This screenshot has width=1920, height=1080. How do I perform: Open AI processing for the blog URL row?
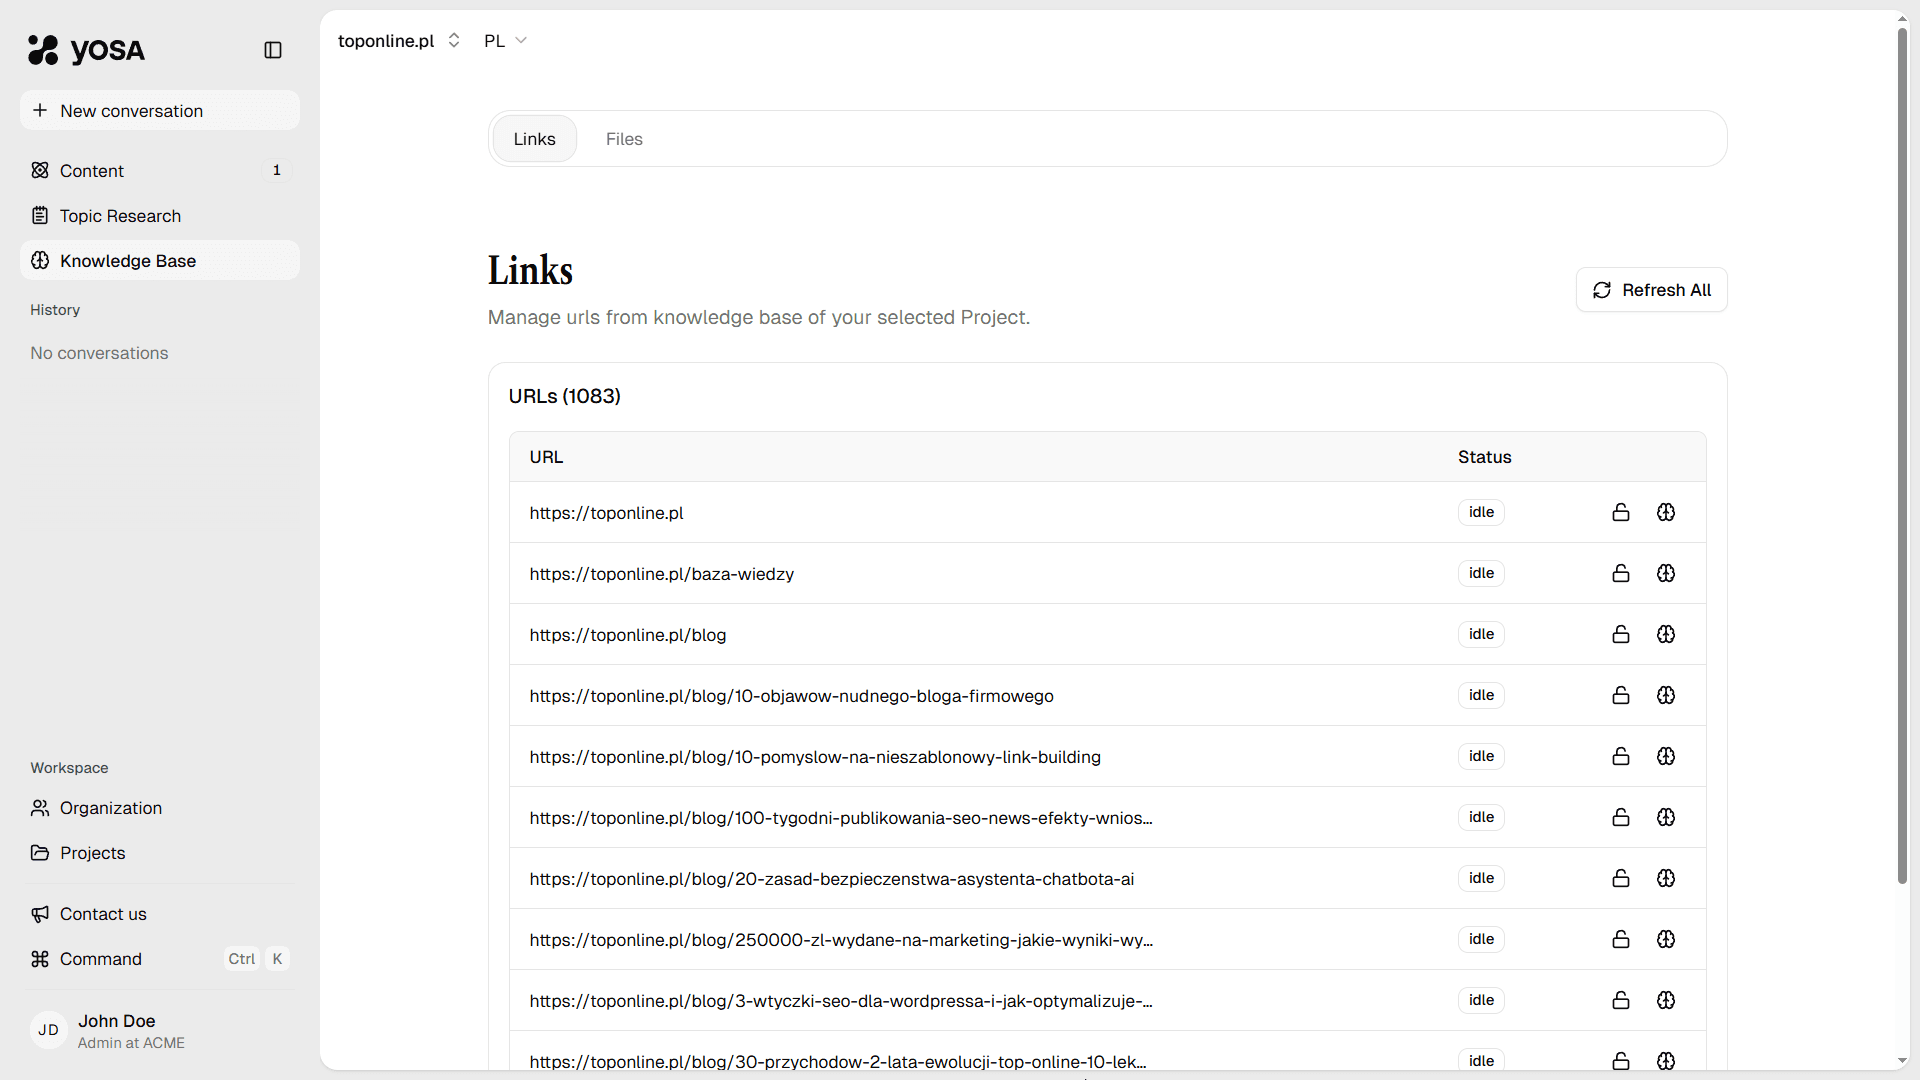coord(1665,634)
